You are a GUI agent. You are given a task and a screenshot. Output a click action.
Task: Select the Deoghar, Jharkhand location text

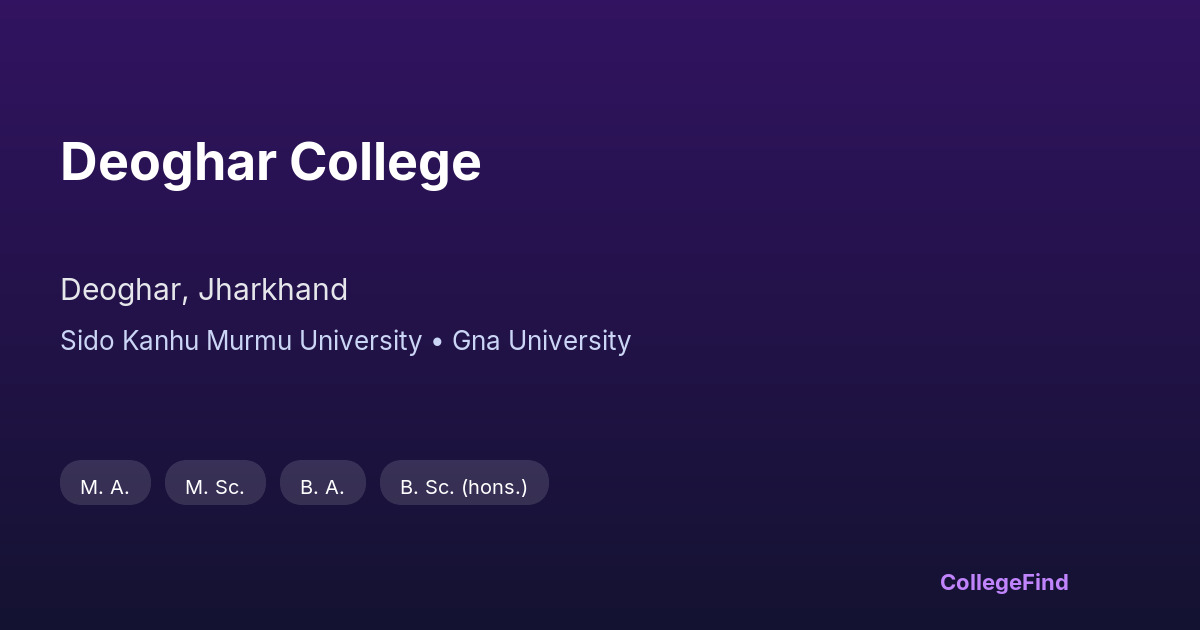(x=204, y=290)
